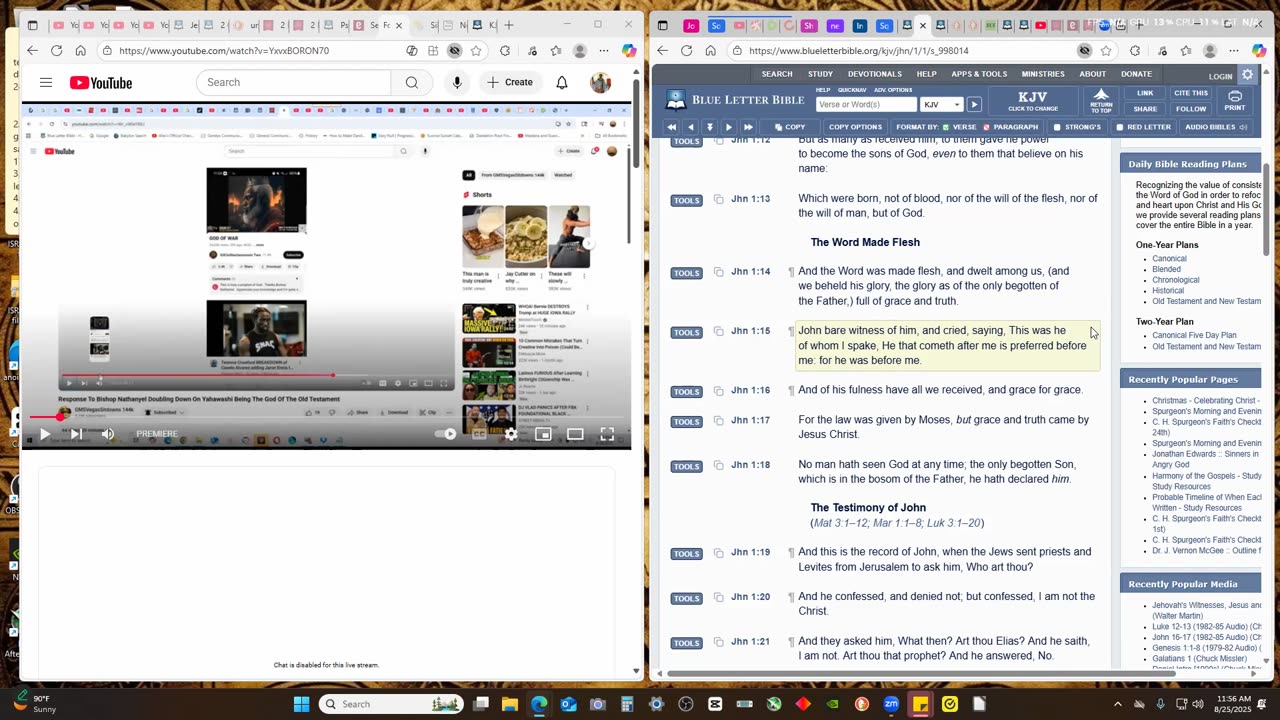
Task: Toggle closed captions in YouTube player
Action: [479, 434]
